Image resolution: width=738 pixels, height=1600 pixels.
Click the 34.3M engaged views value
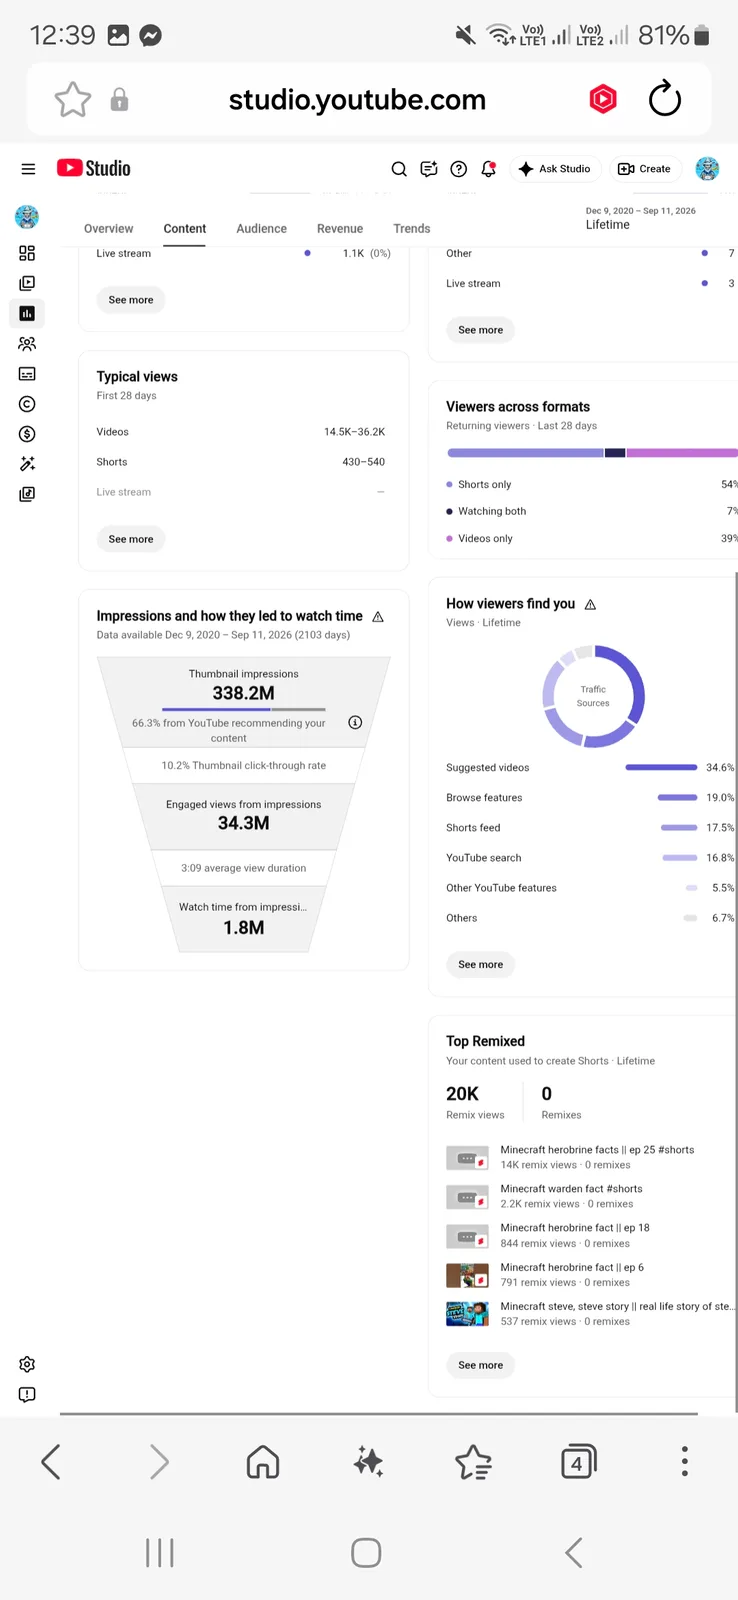243,823
